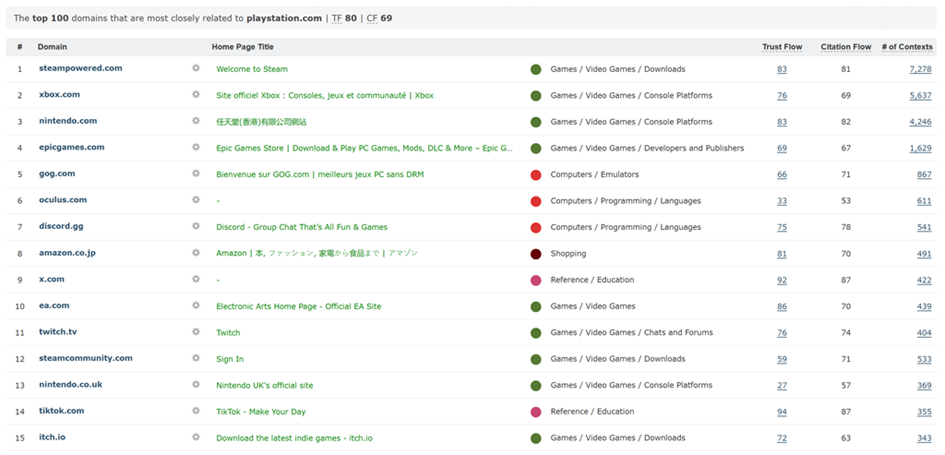The image size is (945, 455).
Task: Click the TF abbreviation in the summary bar
Action: [x=336, y=18]
